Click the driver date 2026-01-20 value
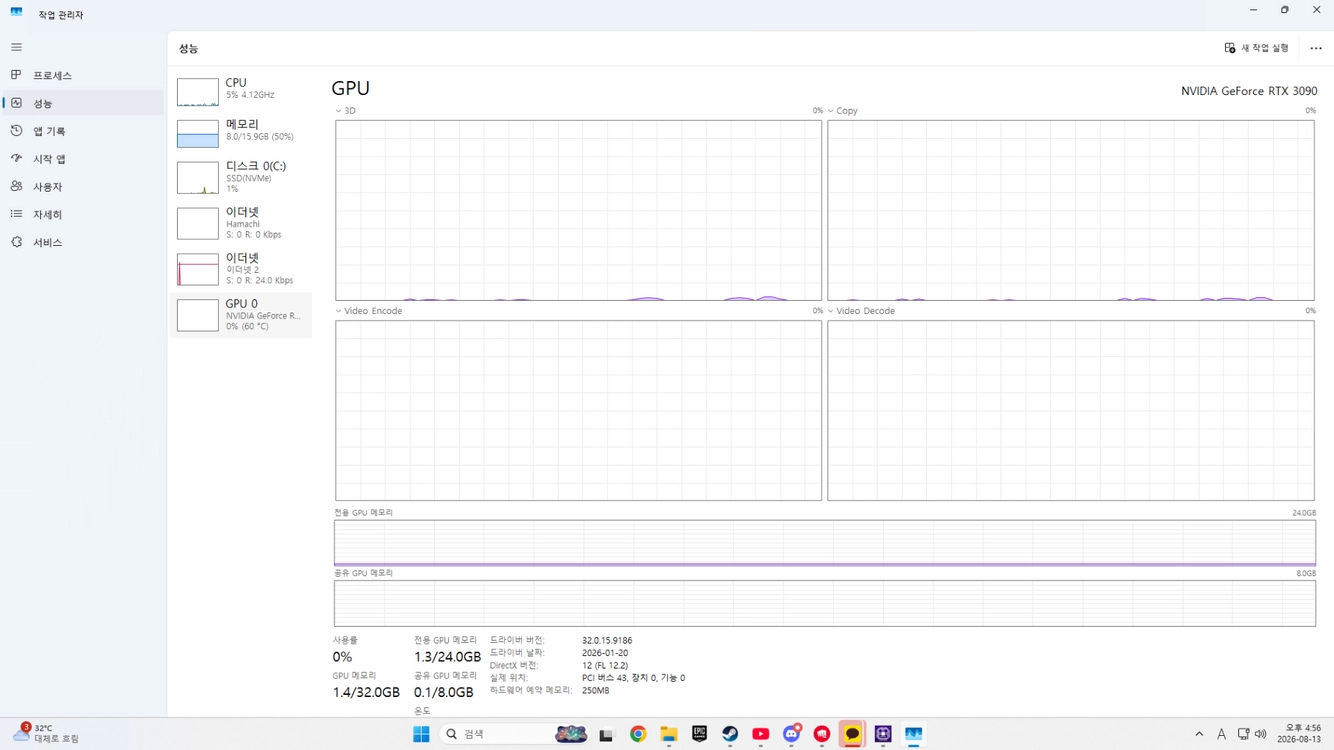The width and height of the screenshot is (1334, 750). [605, 653]
